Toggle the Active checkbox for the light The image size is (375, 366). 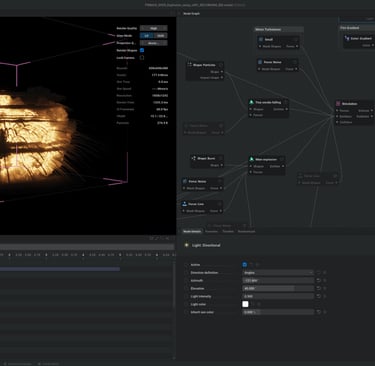tap(245, 264)
